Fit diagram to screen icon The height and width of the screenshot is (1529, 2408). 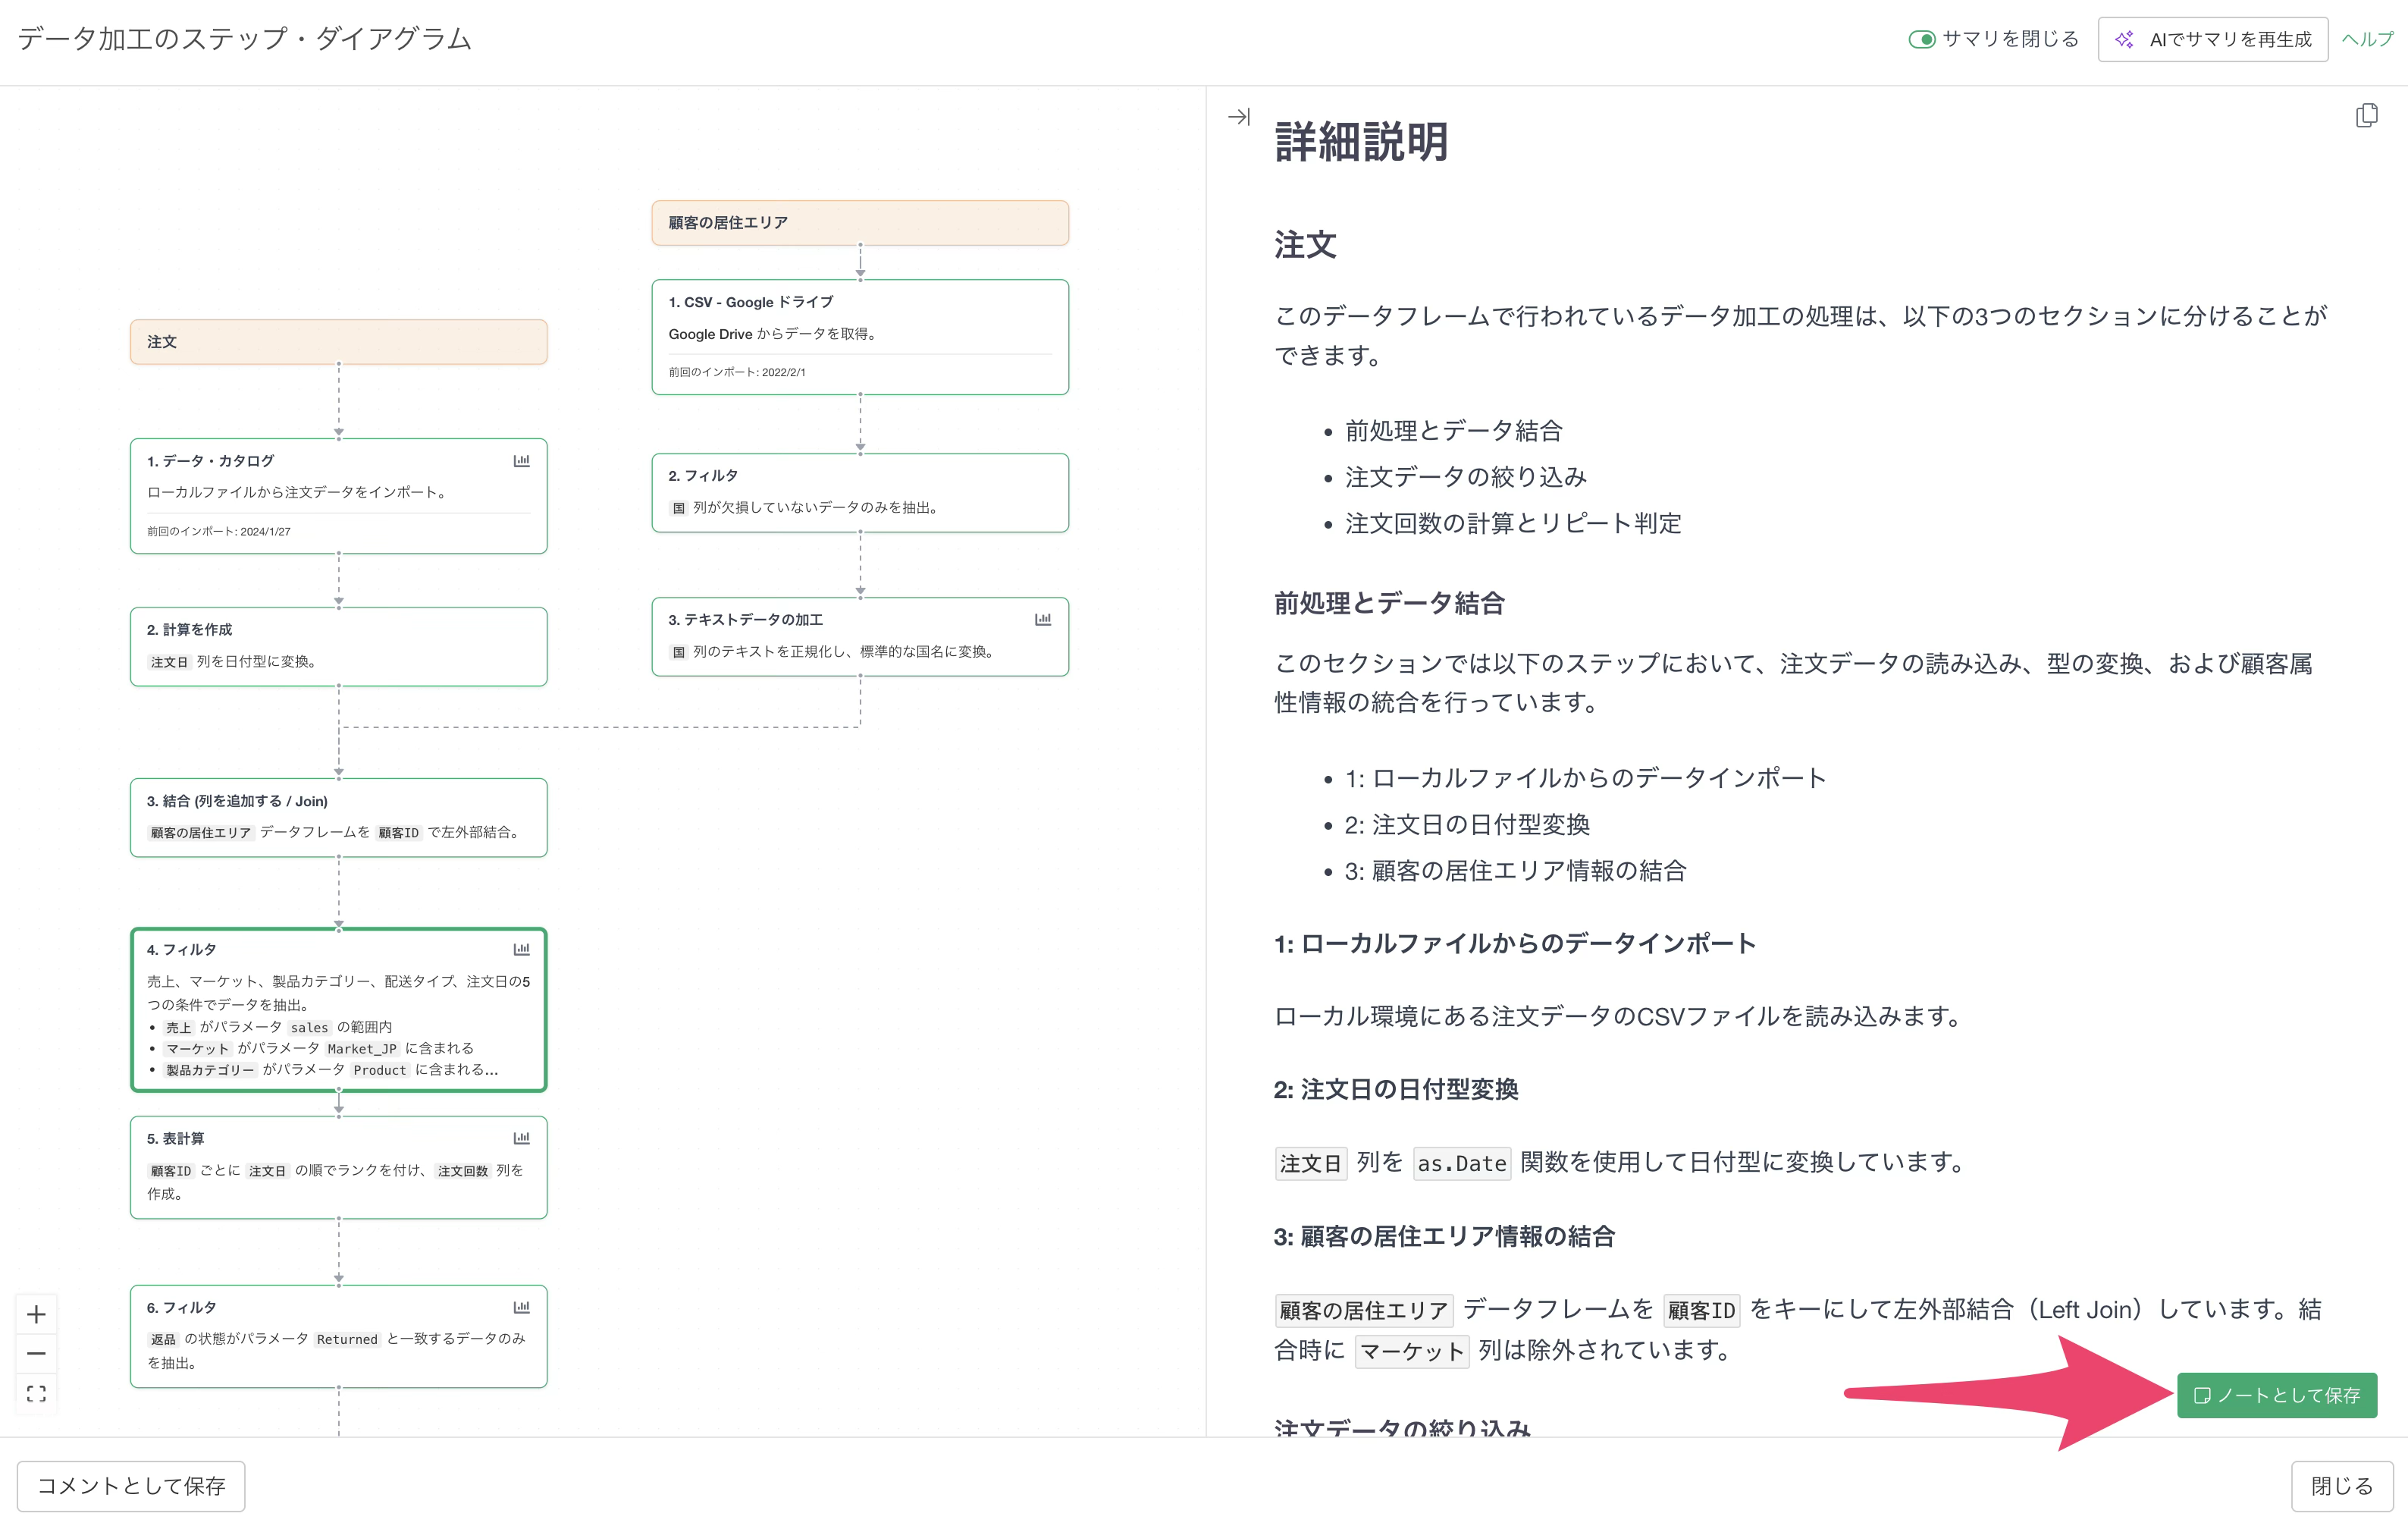point(36,1393)
